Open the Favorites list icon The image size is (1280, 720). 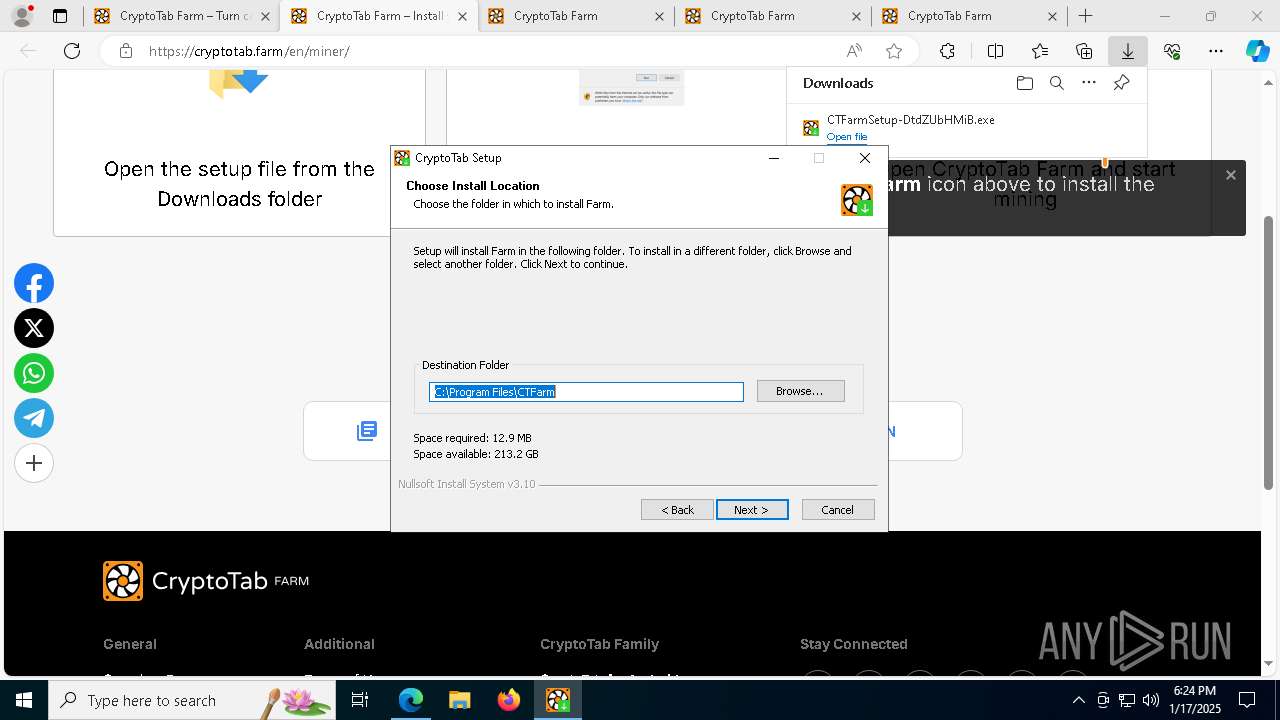[1040, 51]
